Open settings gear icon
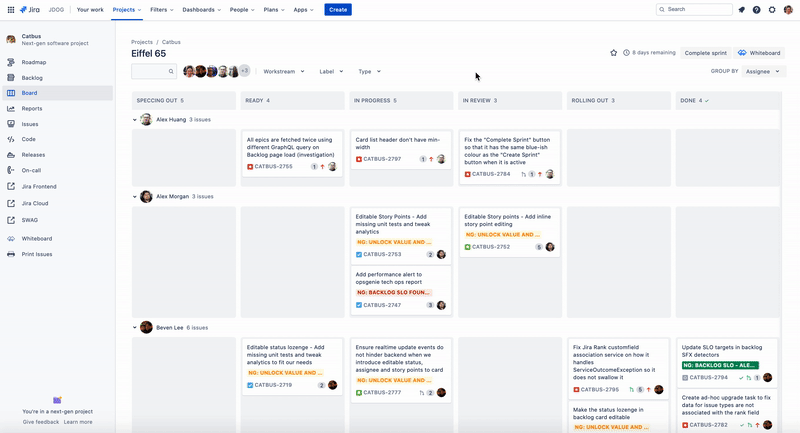The height and width of the screenshot is (433, 800). (772, 10)
